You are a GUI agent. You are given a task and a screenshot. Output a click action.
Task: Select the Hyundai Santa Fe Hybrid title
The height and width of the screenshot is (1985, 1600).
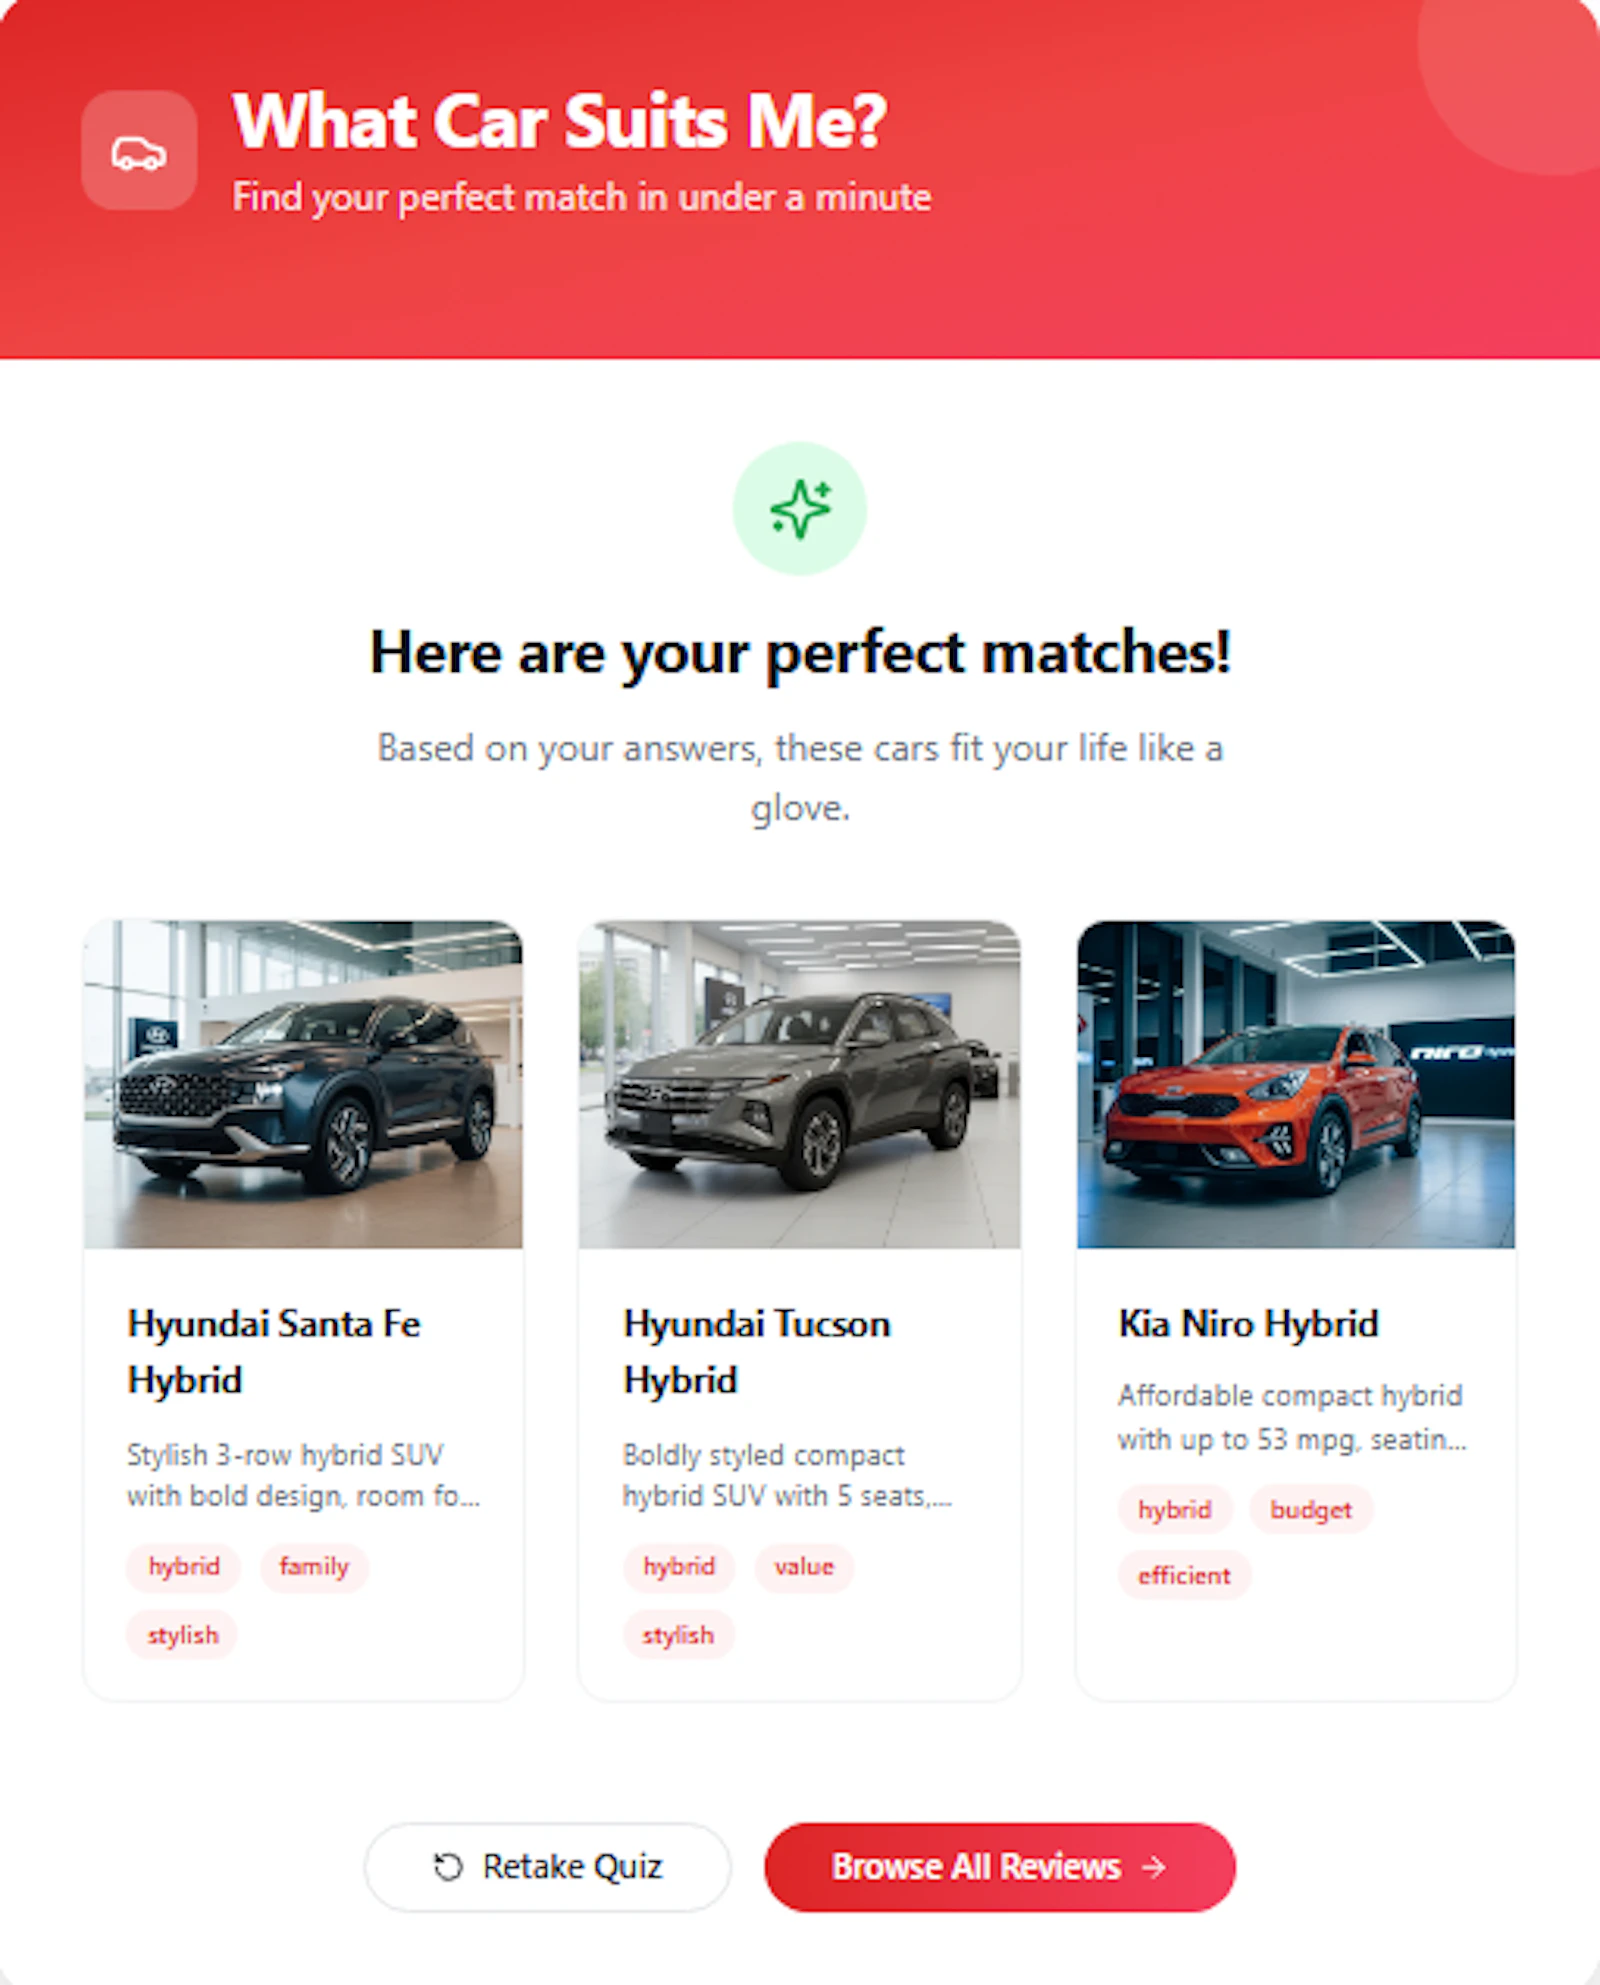pyautogui.click(x=274, y=1352)
